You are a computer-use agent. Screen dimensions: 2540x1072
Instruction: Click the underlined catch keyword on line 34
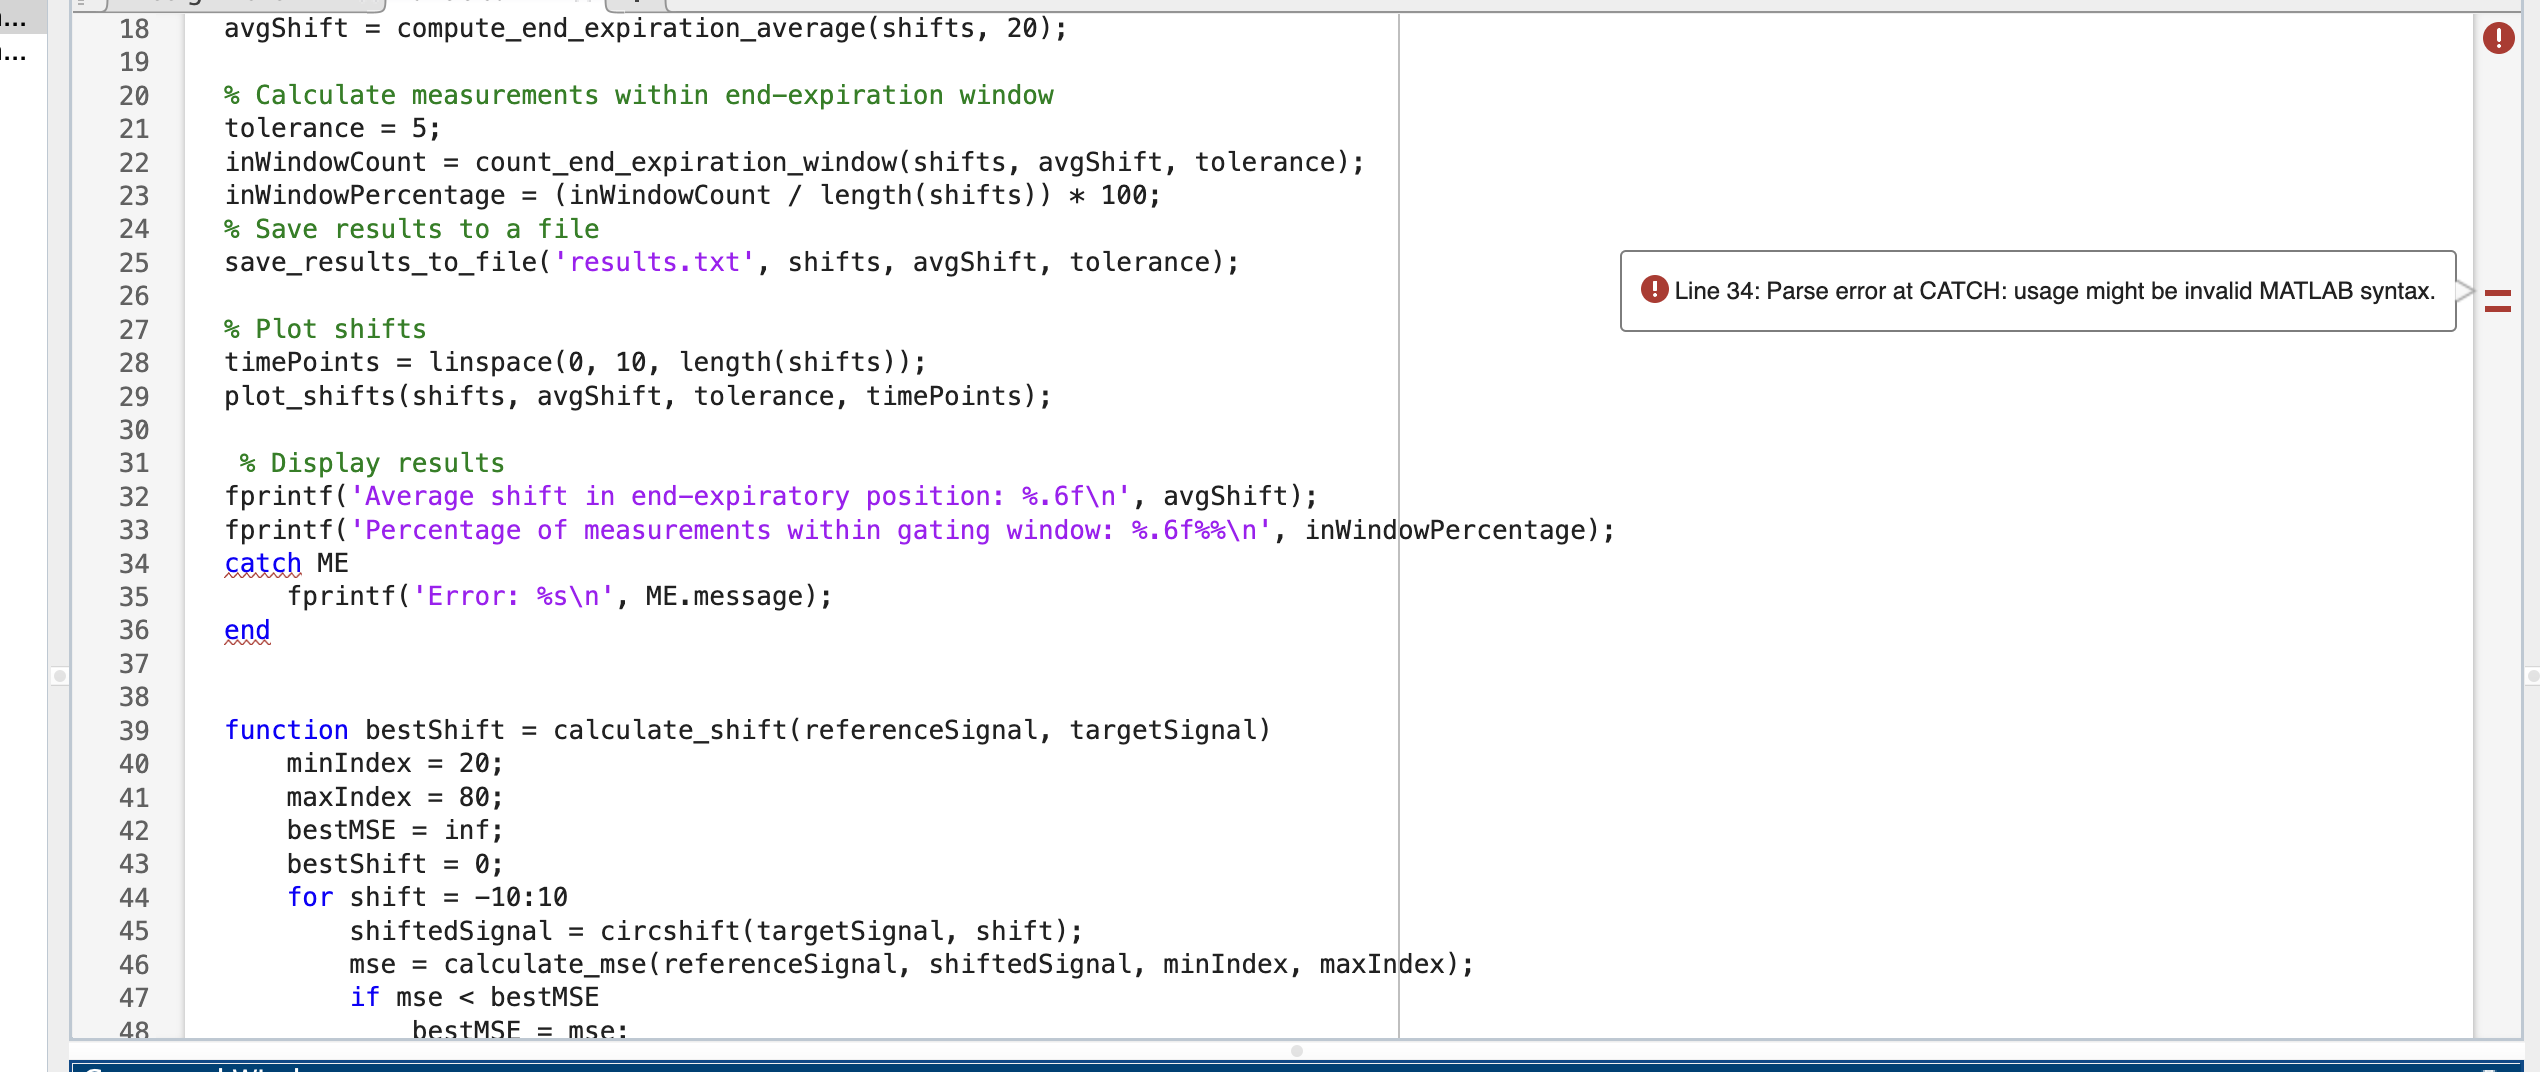point(262,563)
